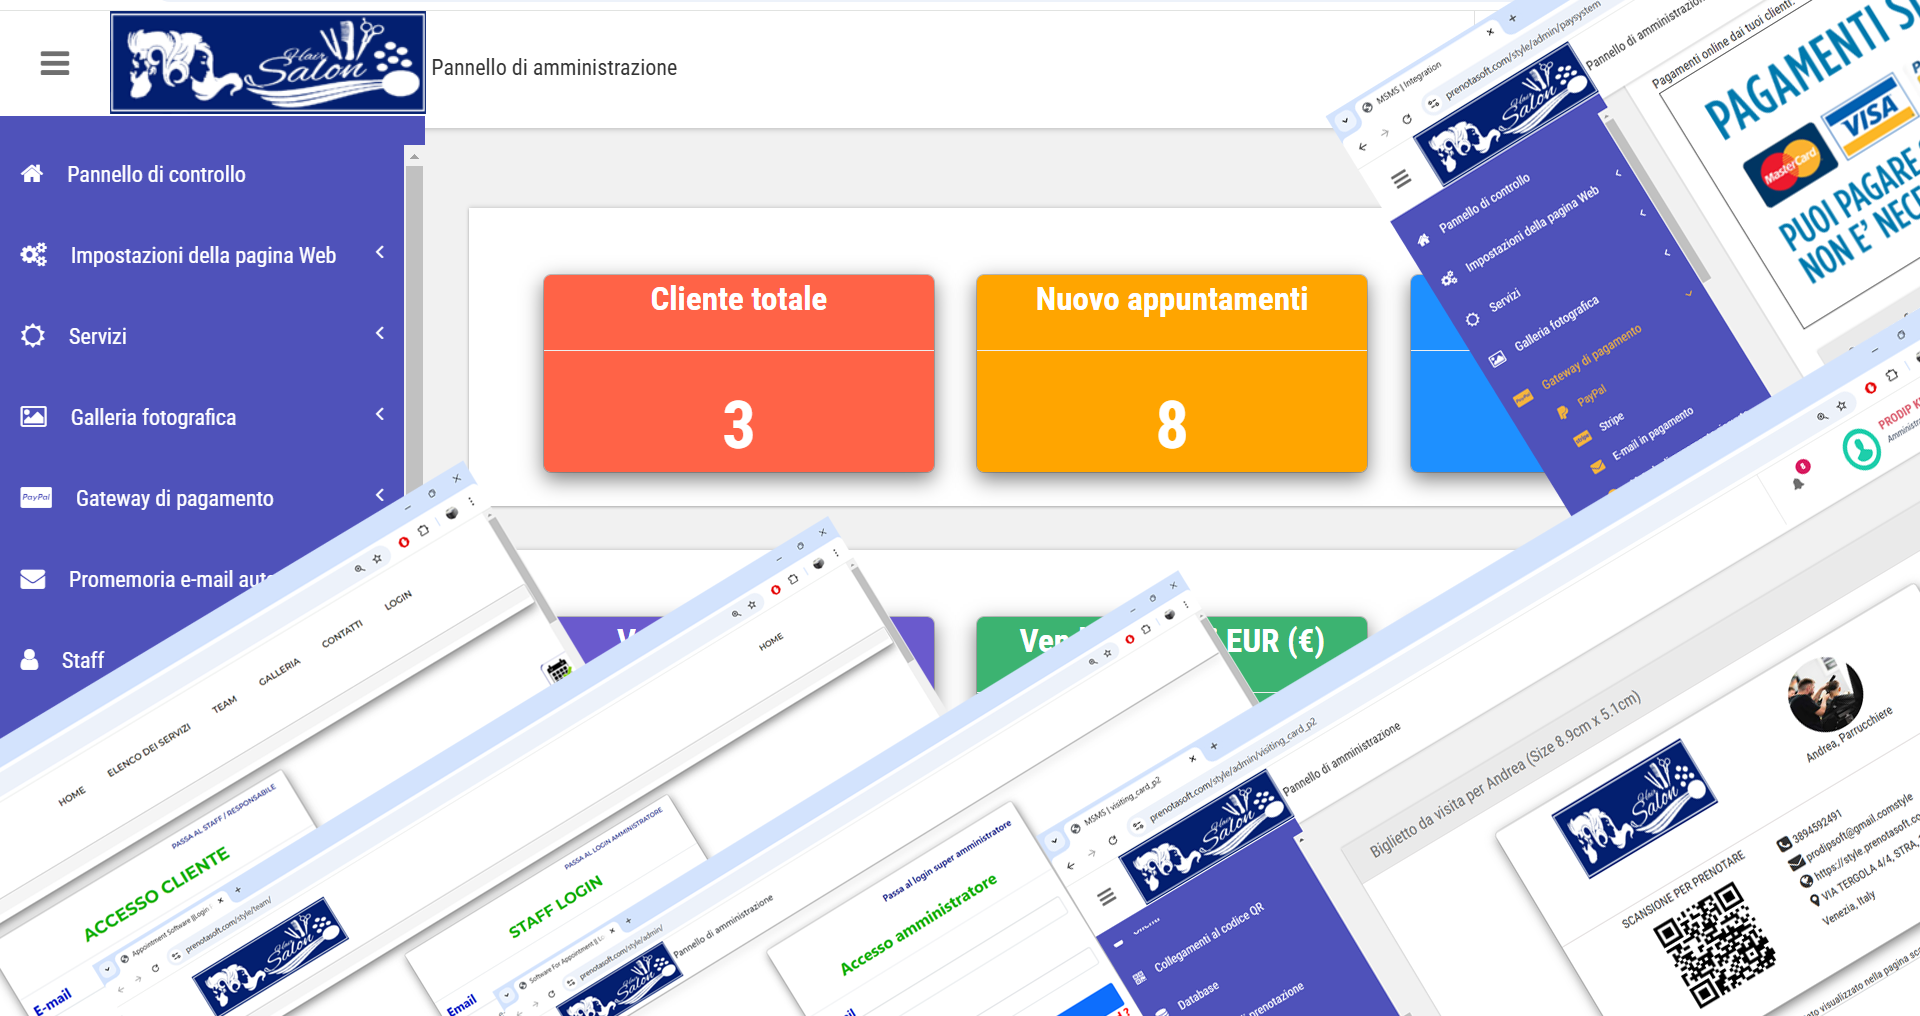
Task: Click home icon beside Pannello di controllo, main sidebar
Action: (32, 174)
